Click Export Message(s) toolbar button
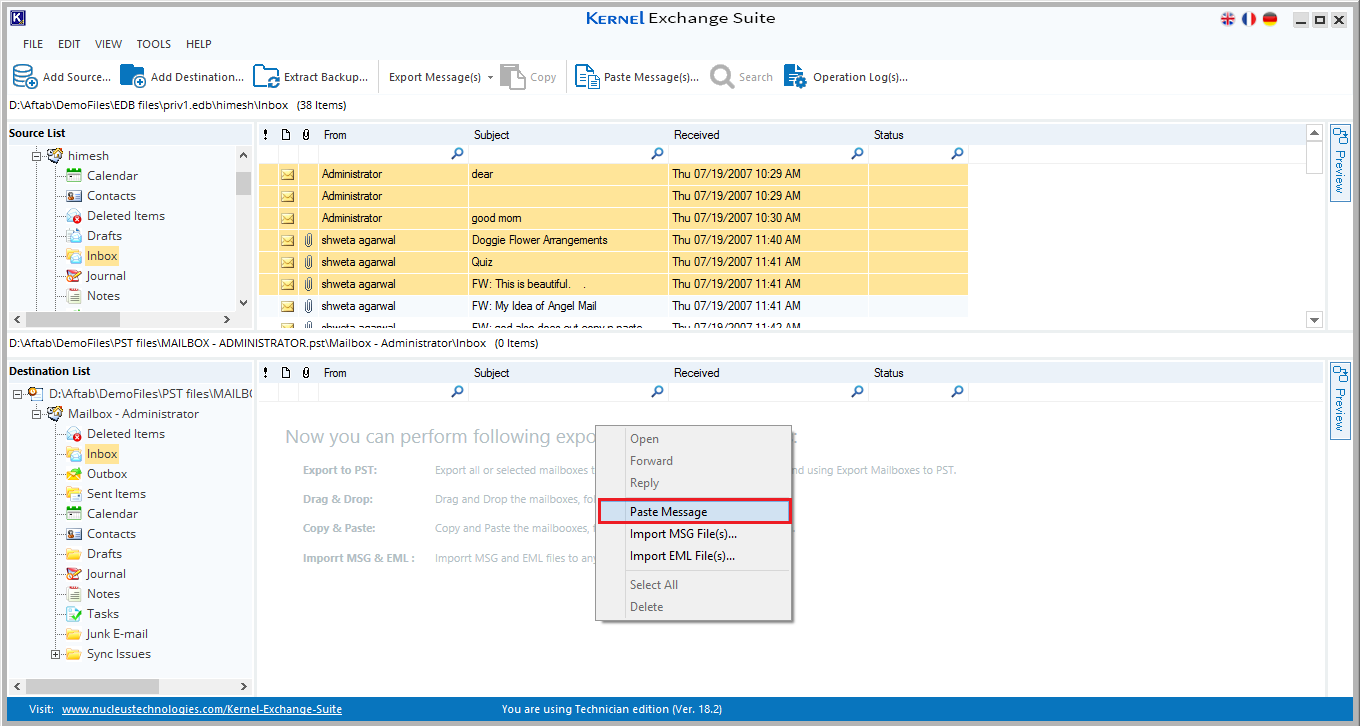 [435, 77]
